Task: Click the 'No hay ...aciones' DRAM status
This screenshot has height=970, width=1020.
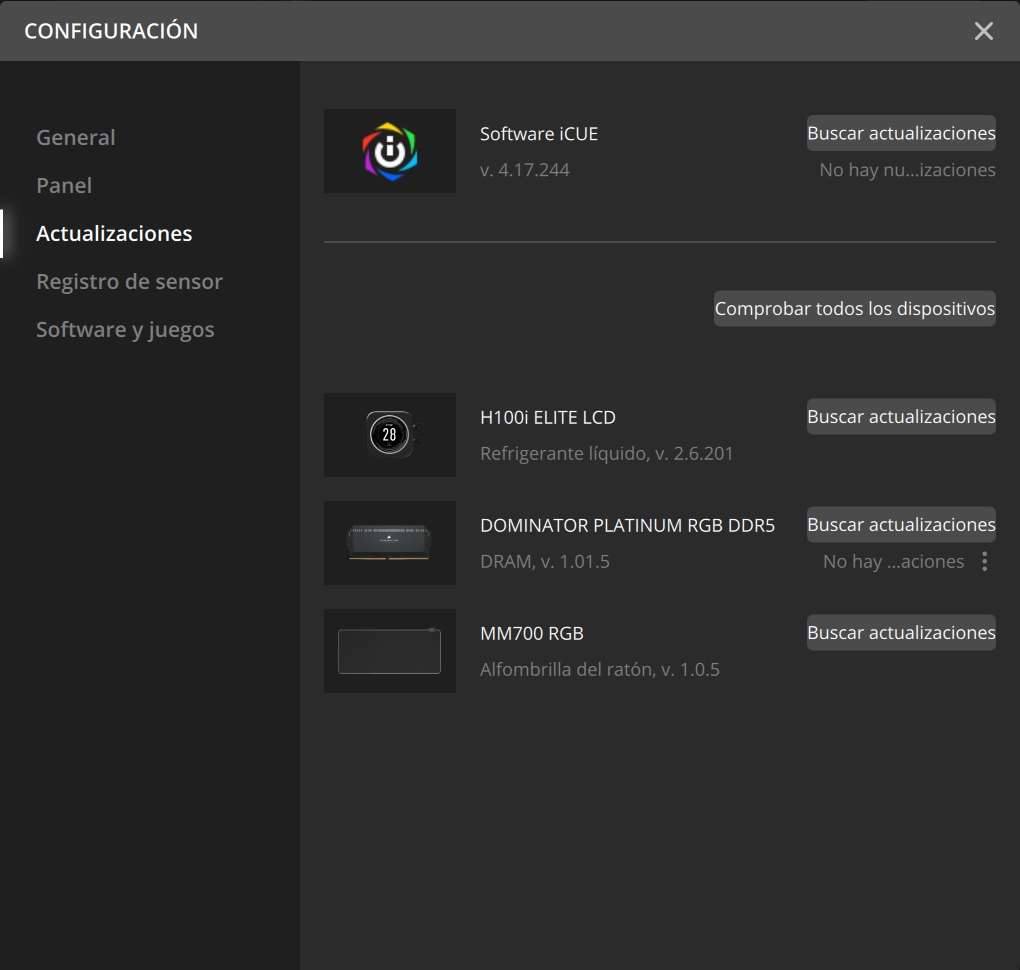Action: (893, 562)
